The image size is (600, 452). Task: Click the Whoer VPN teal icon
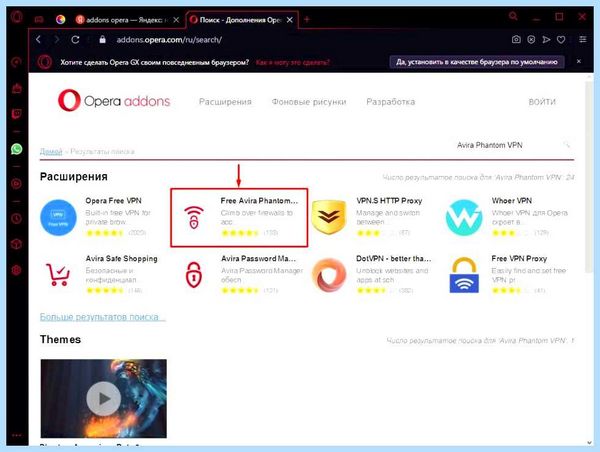464,218
